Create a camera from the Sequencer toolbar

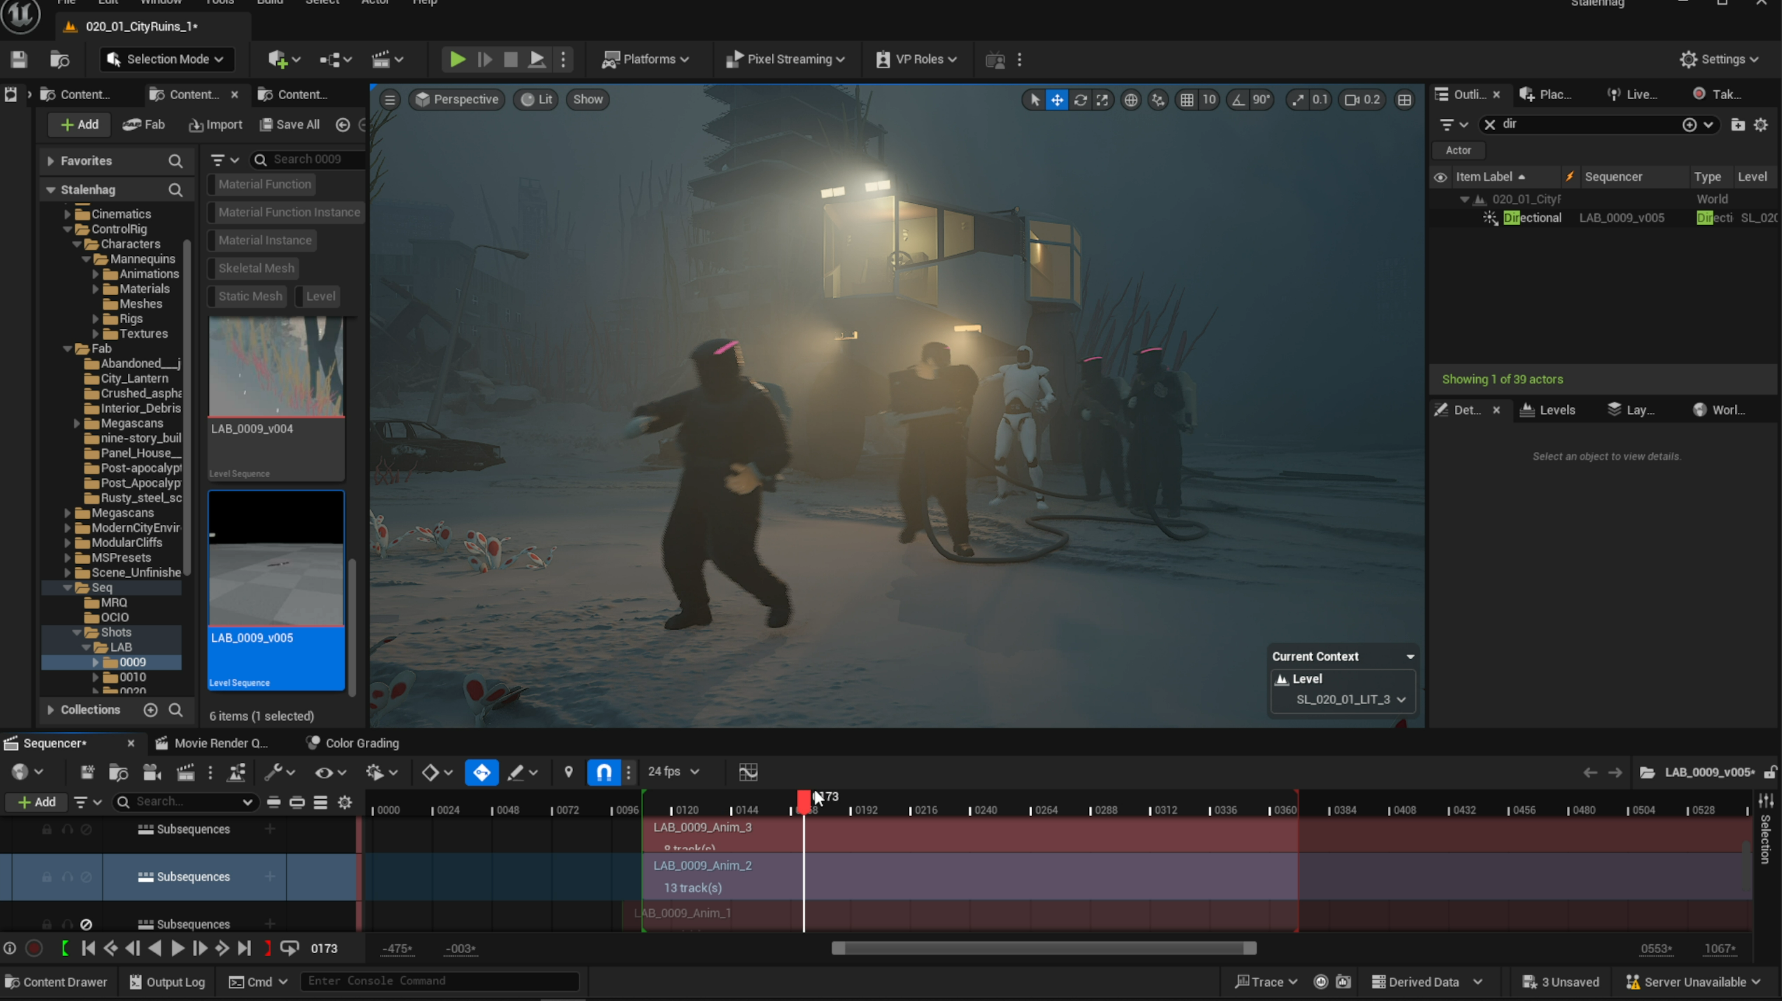pos(151,772)
